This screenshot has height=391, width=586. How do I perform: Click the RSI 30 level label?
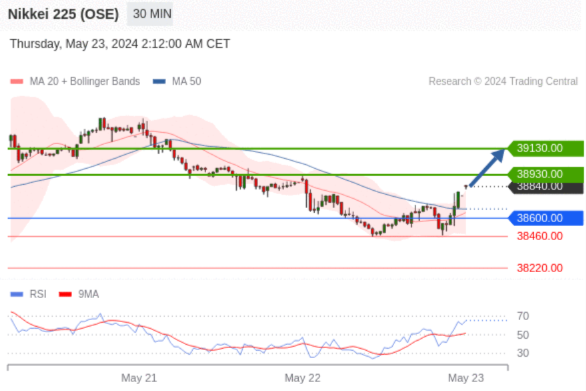click(x=523, y=353)
